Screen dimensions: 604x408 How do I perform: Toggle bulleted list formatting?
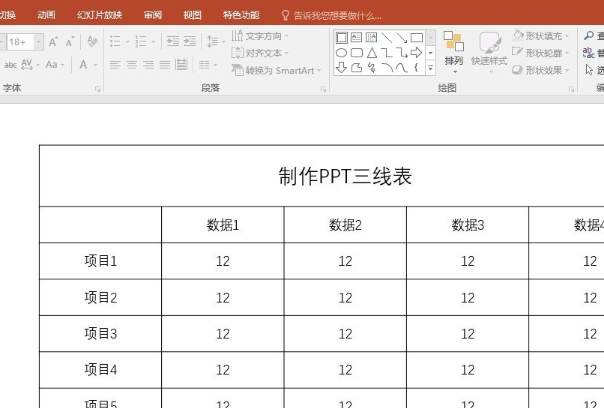point(115,41)
